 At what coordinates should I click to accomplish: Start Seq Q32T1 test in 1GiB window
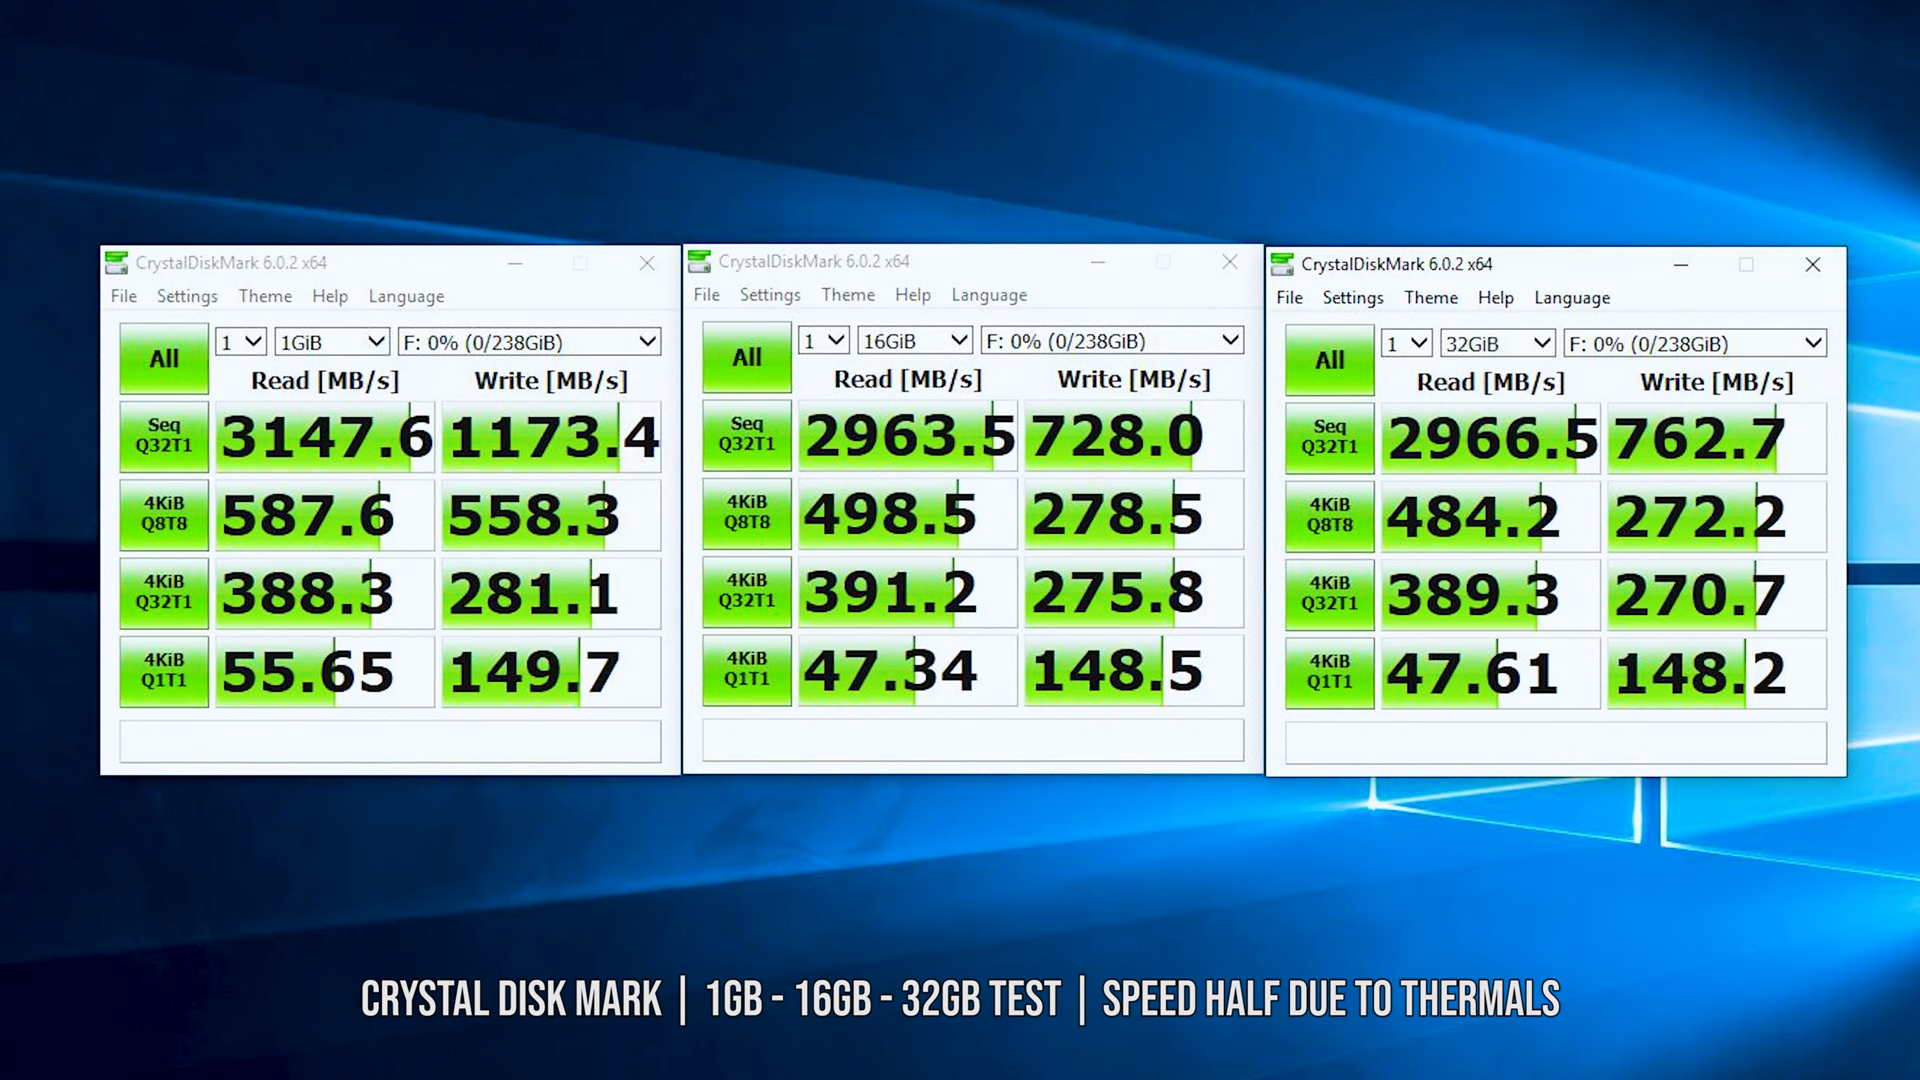coord(164,436)
